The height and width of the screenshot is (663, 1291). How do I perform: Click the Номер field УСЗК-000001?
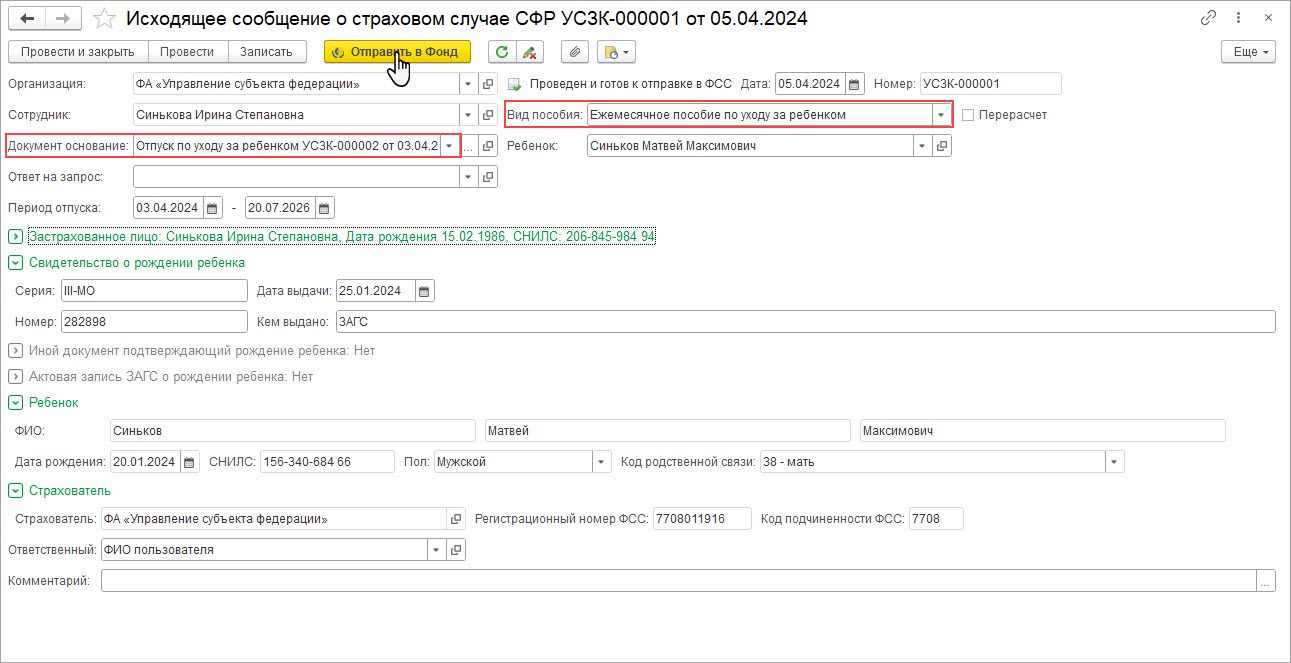tap(990, 84)
